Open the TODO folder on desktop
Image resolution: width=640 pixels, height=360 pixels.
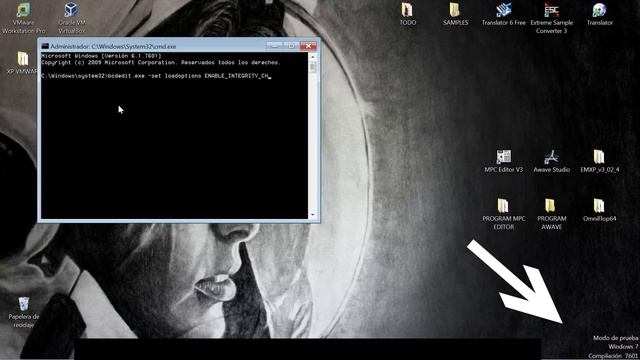click(407, 14)
